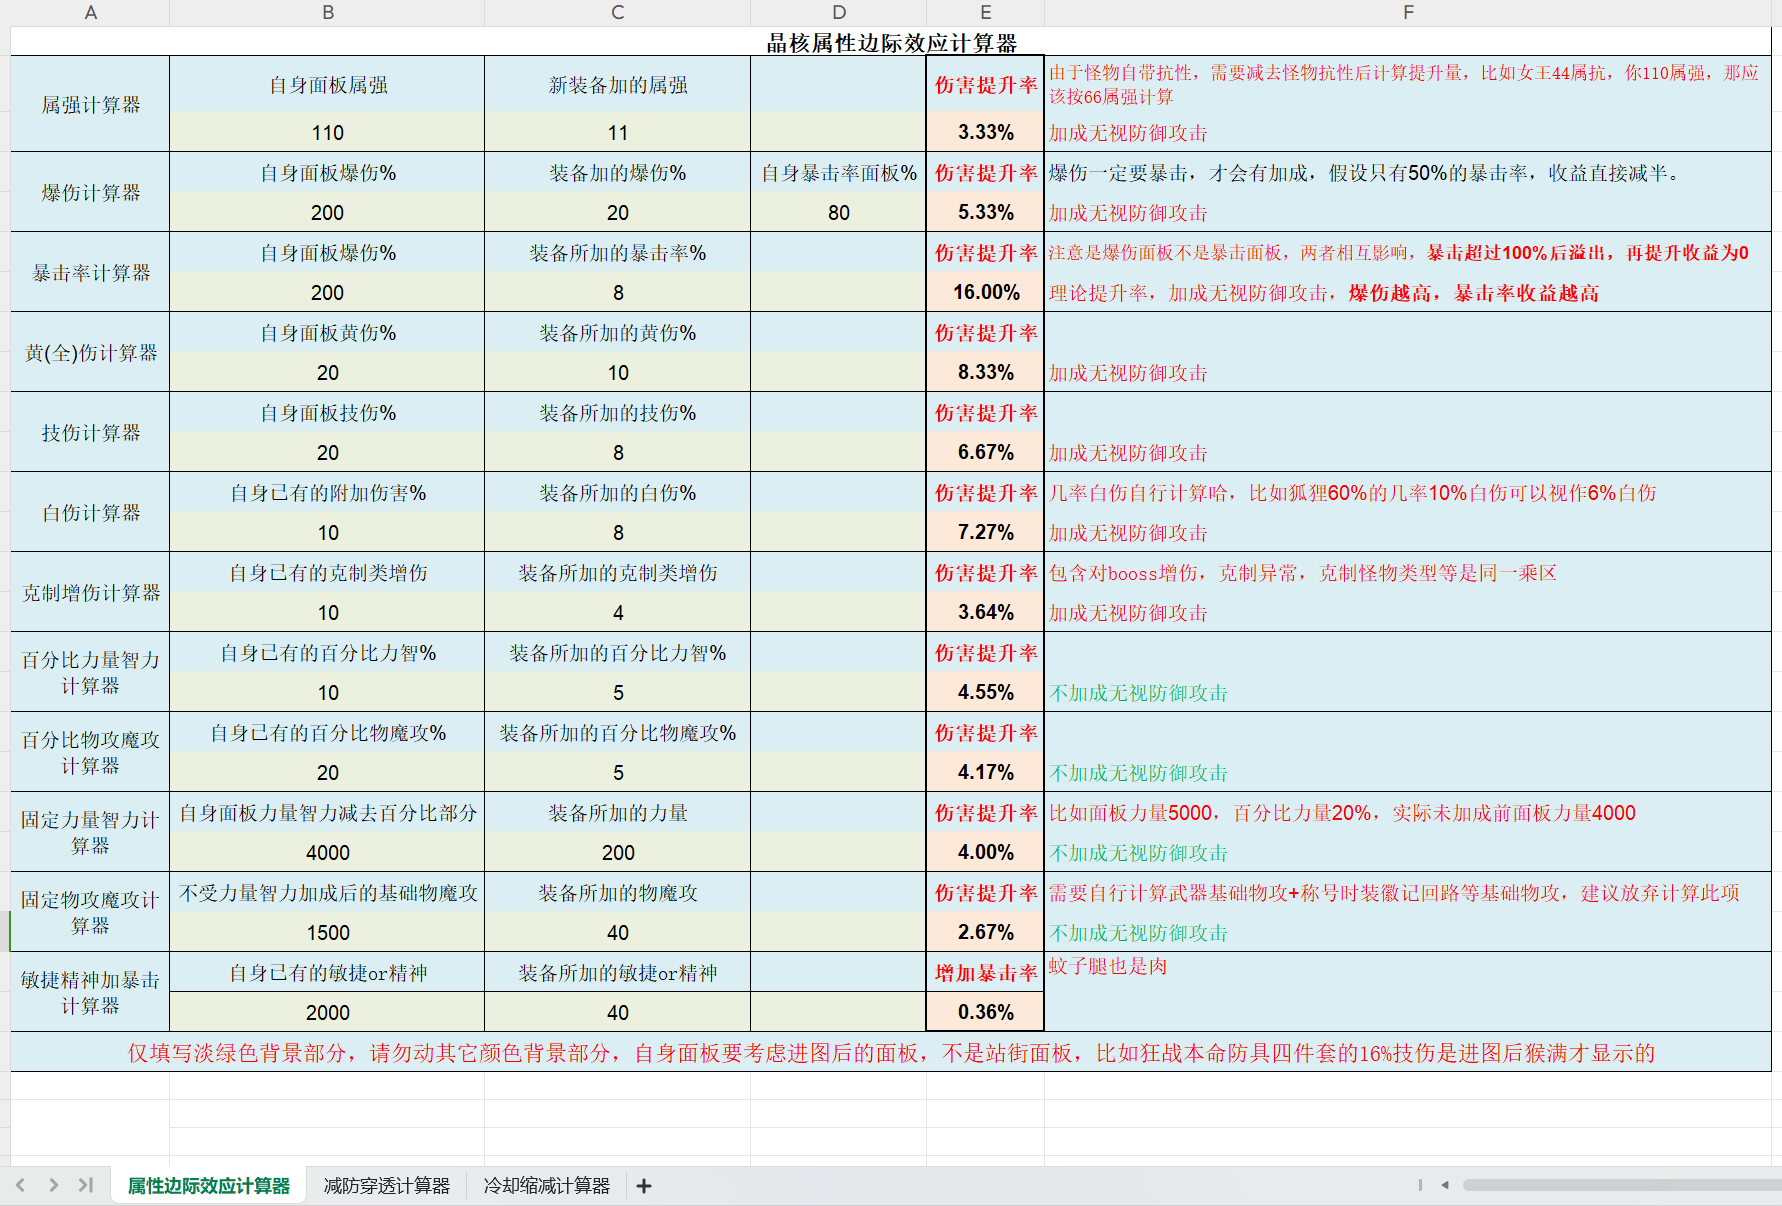Select the 装备所加的克制类增伤 value cell 4
The width and height of the screenshot is (1782, 1206).
(617, 612)
